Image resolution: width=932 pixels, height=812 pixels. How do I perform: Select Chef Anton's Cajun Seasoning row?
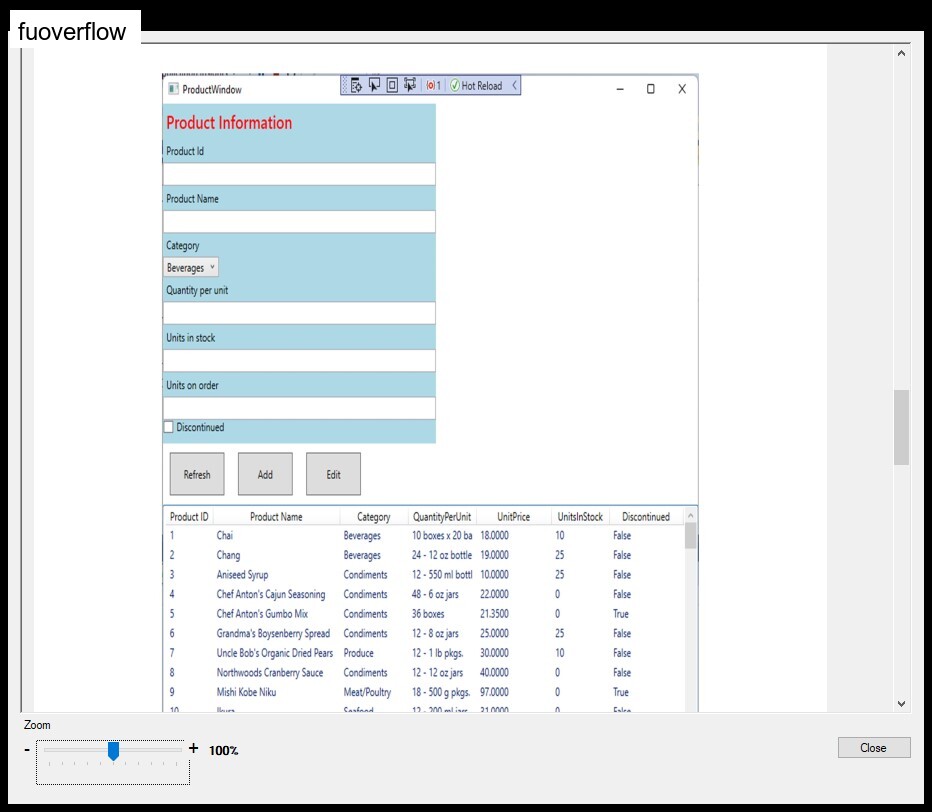click(x=424, y=594)
